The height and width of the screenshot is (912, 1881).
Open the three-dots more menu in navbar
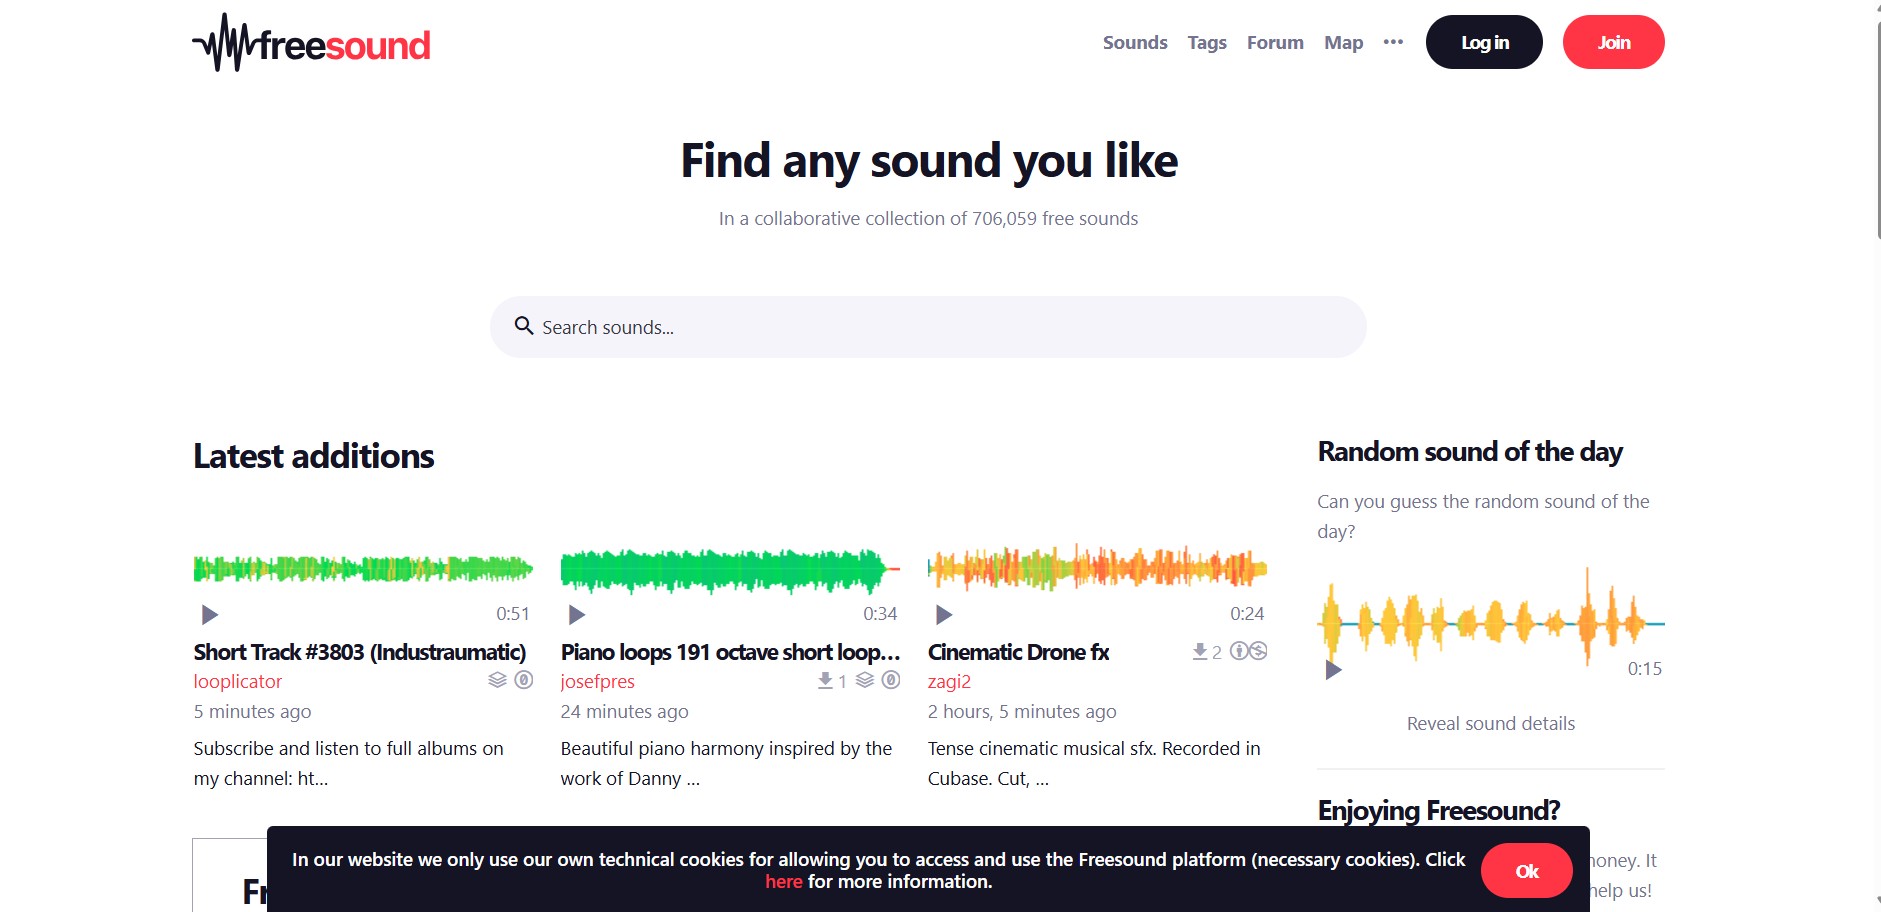tap(1393, 42)
